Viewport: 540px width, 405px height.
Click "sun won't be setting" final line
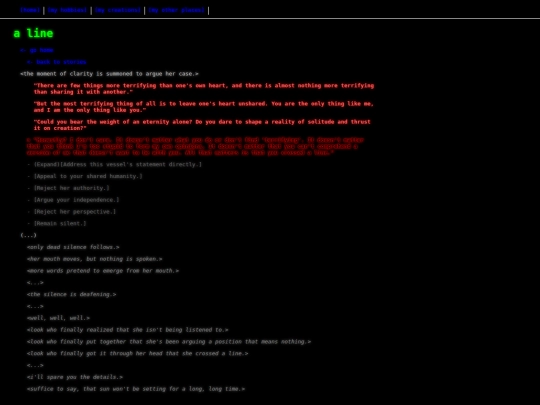(136, 389)
